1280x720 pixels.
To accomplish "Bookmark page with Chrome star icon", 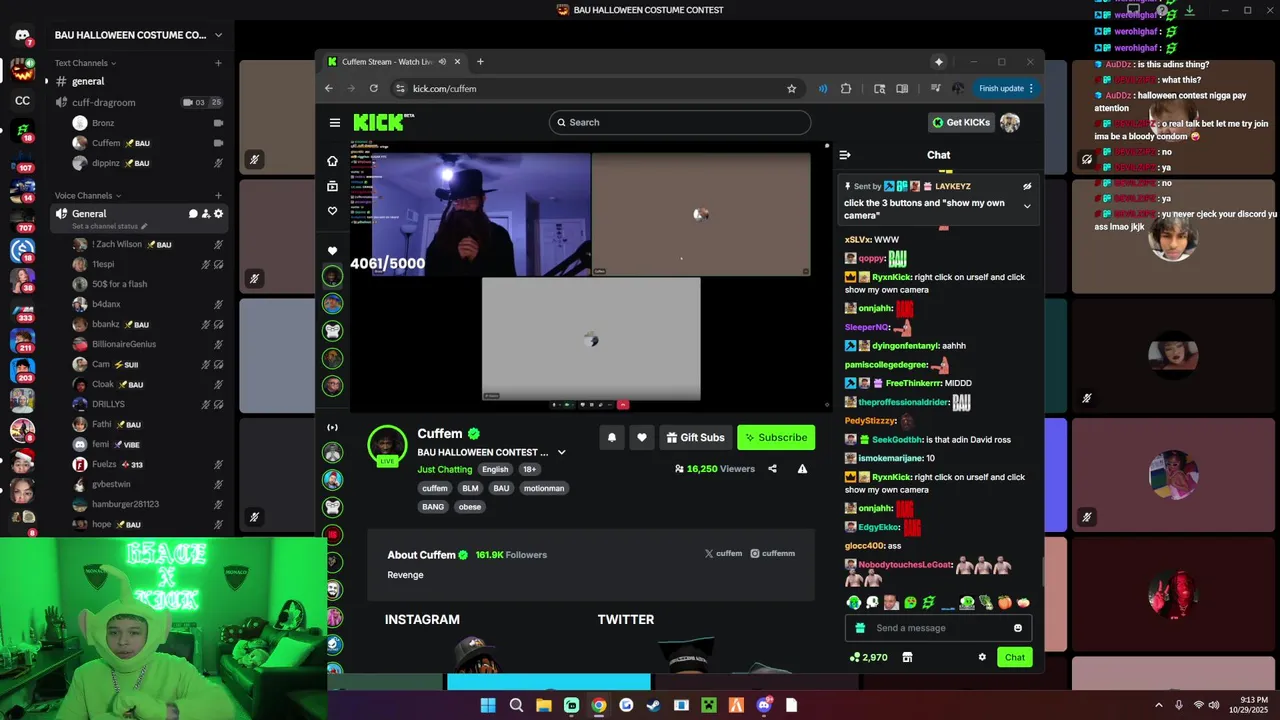I will 791,88.
